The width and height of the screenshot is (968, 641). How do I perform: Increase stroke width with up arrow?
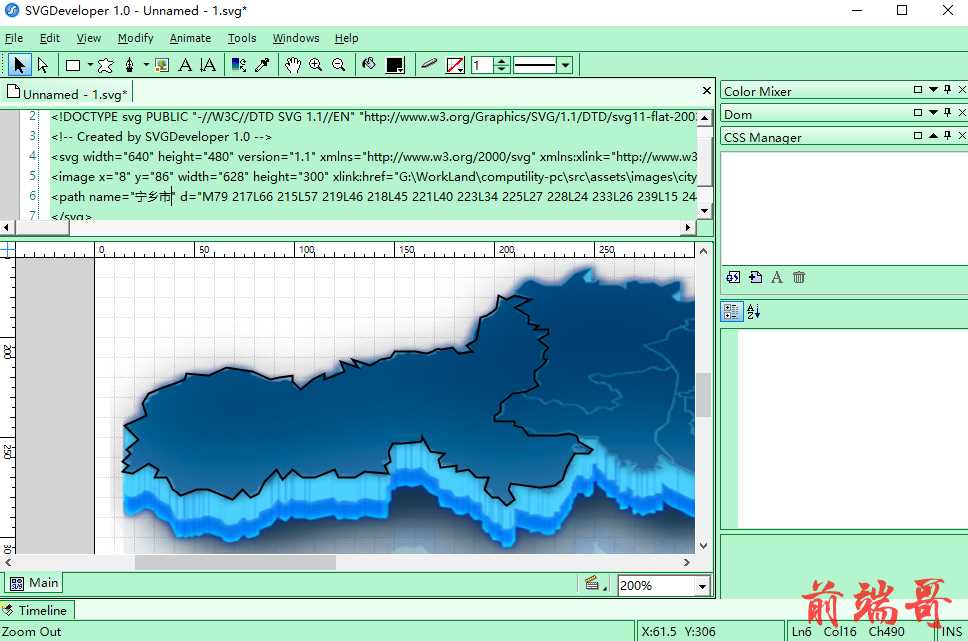click(502, 61)
